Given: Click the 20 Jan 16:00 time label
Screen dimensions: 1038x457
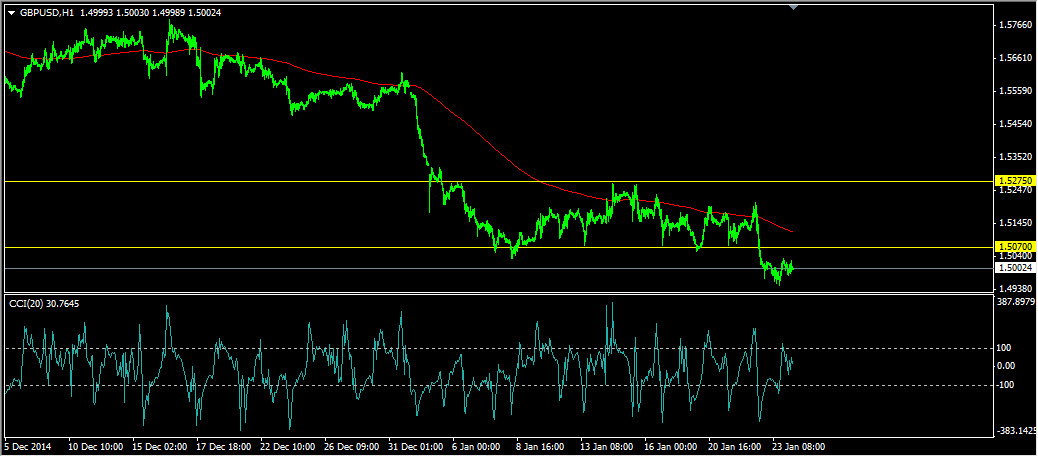Looking at the screenshot, I should tap(737, 446).
